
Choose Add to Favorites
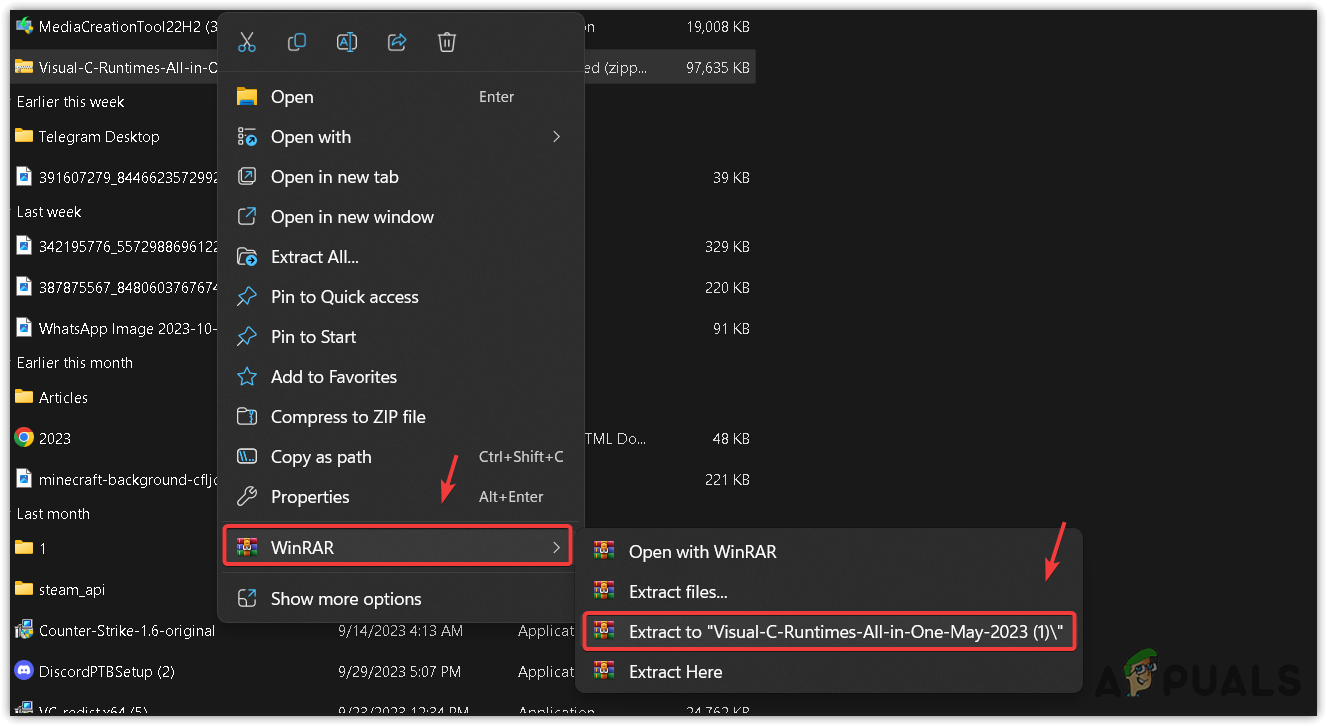tap(401, 377)
